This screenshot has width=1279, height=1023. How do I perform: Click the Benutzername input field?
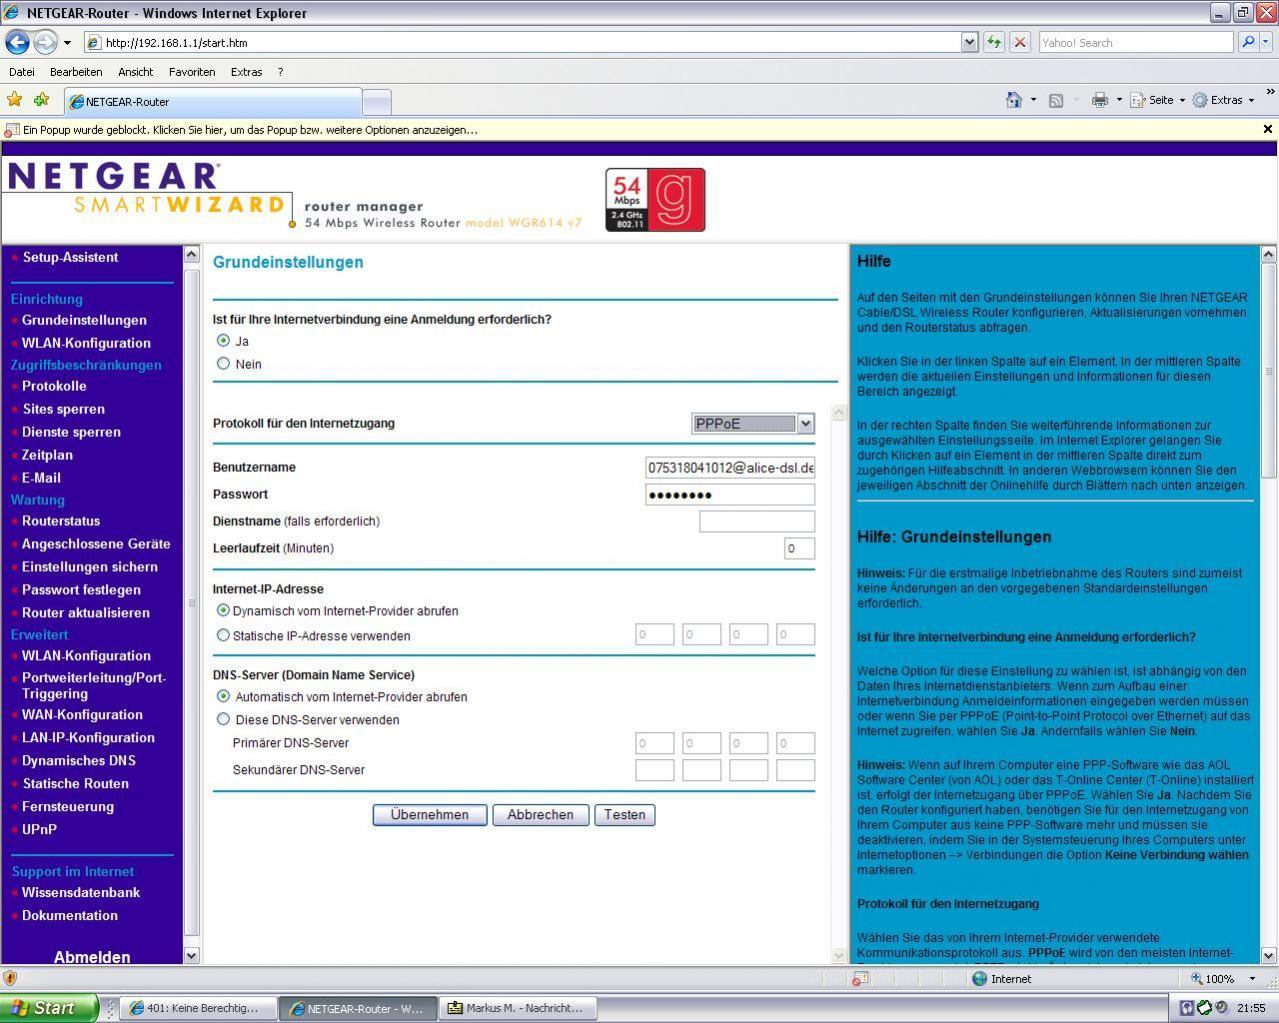tap(730, 467)
